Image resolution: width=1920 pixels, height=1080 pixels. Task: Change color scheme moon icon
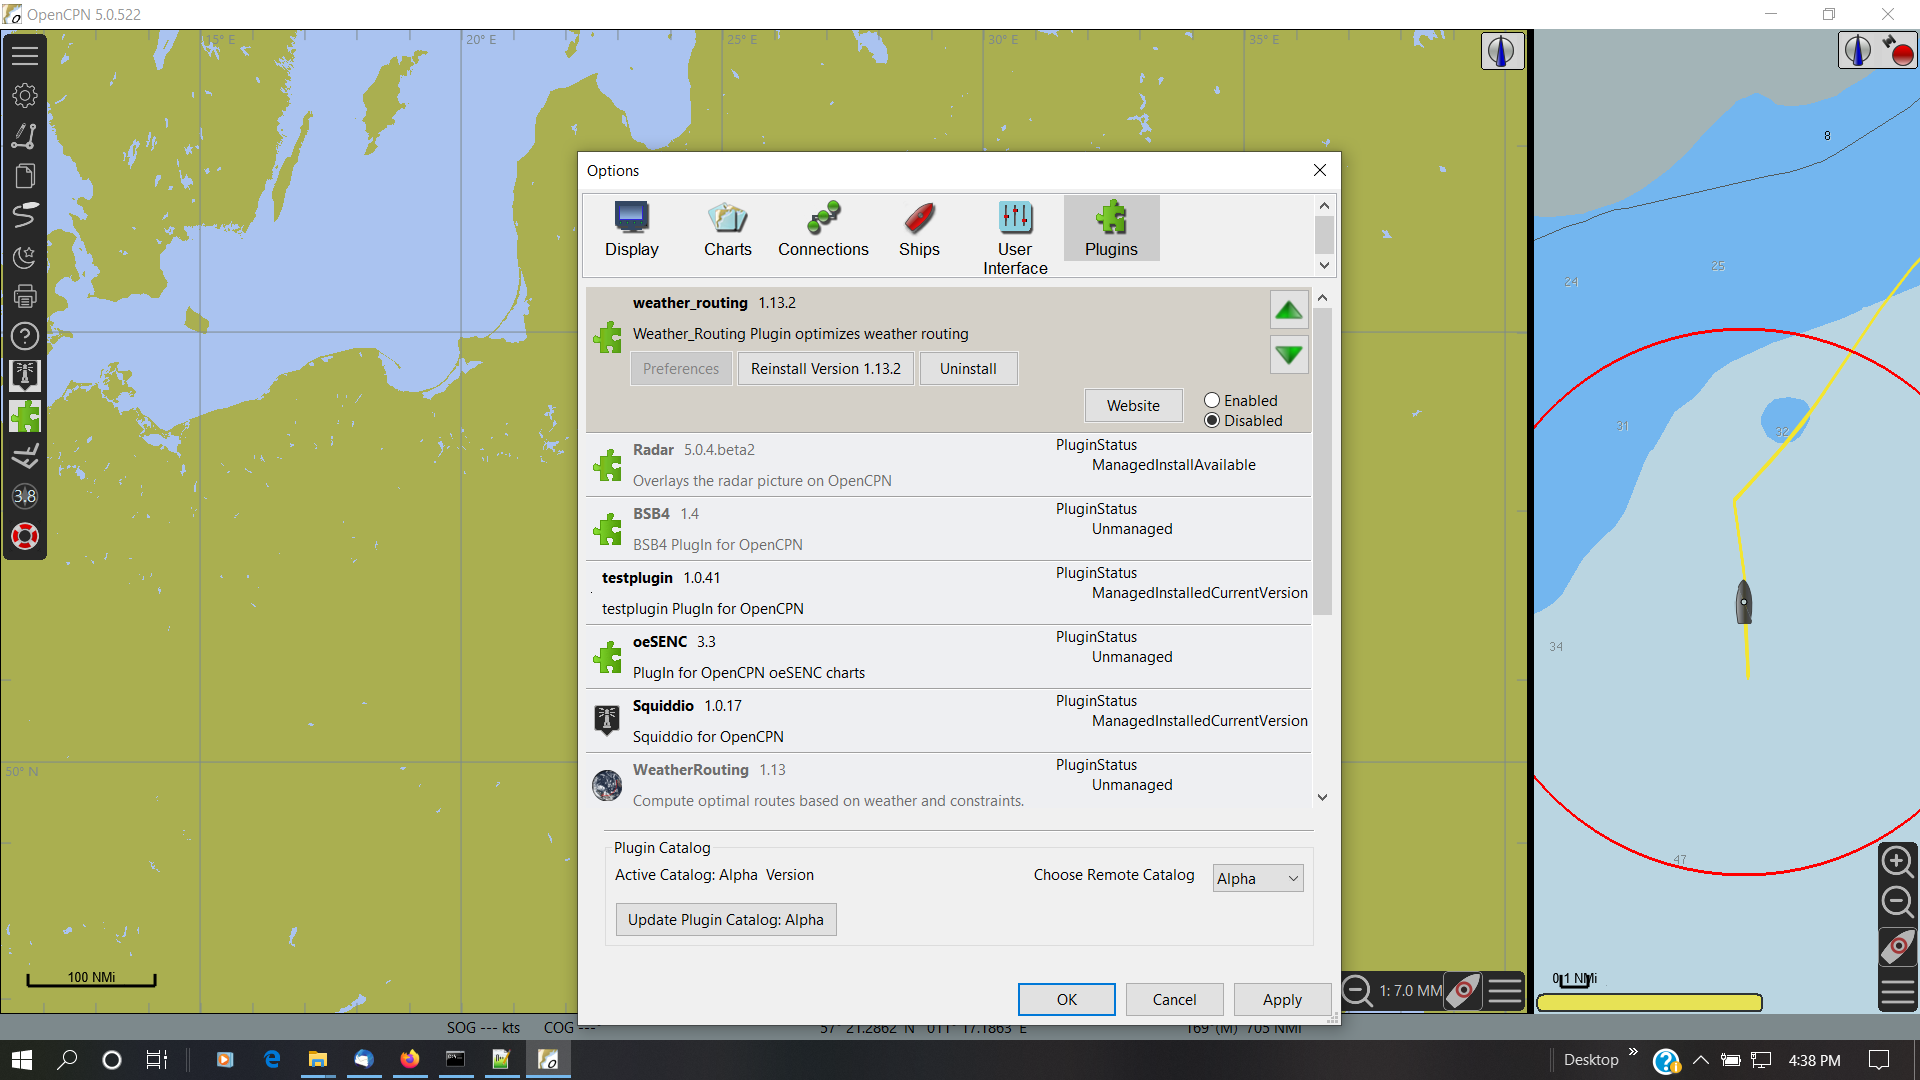(25, 256)
